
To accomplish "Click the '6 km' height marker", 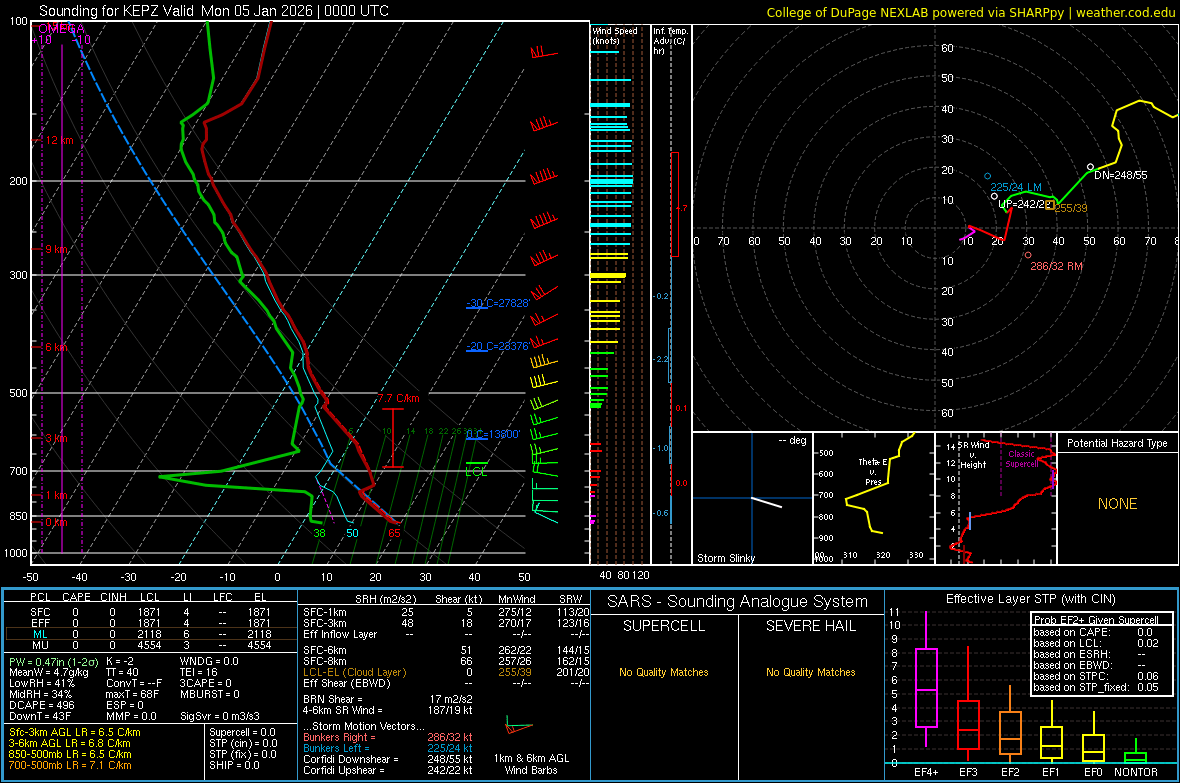I will [56, 347].
